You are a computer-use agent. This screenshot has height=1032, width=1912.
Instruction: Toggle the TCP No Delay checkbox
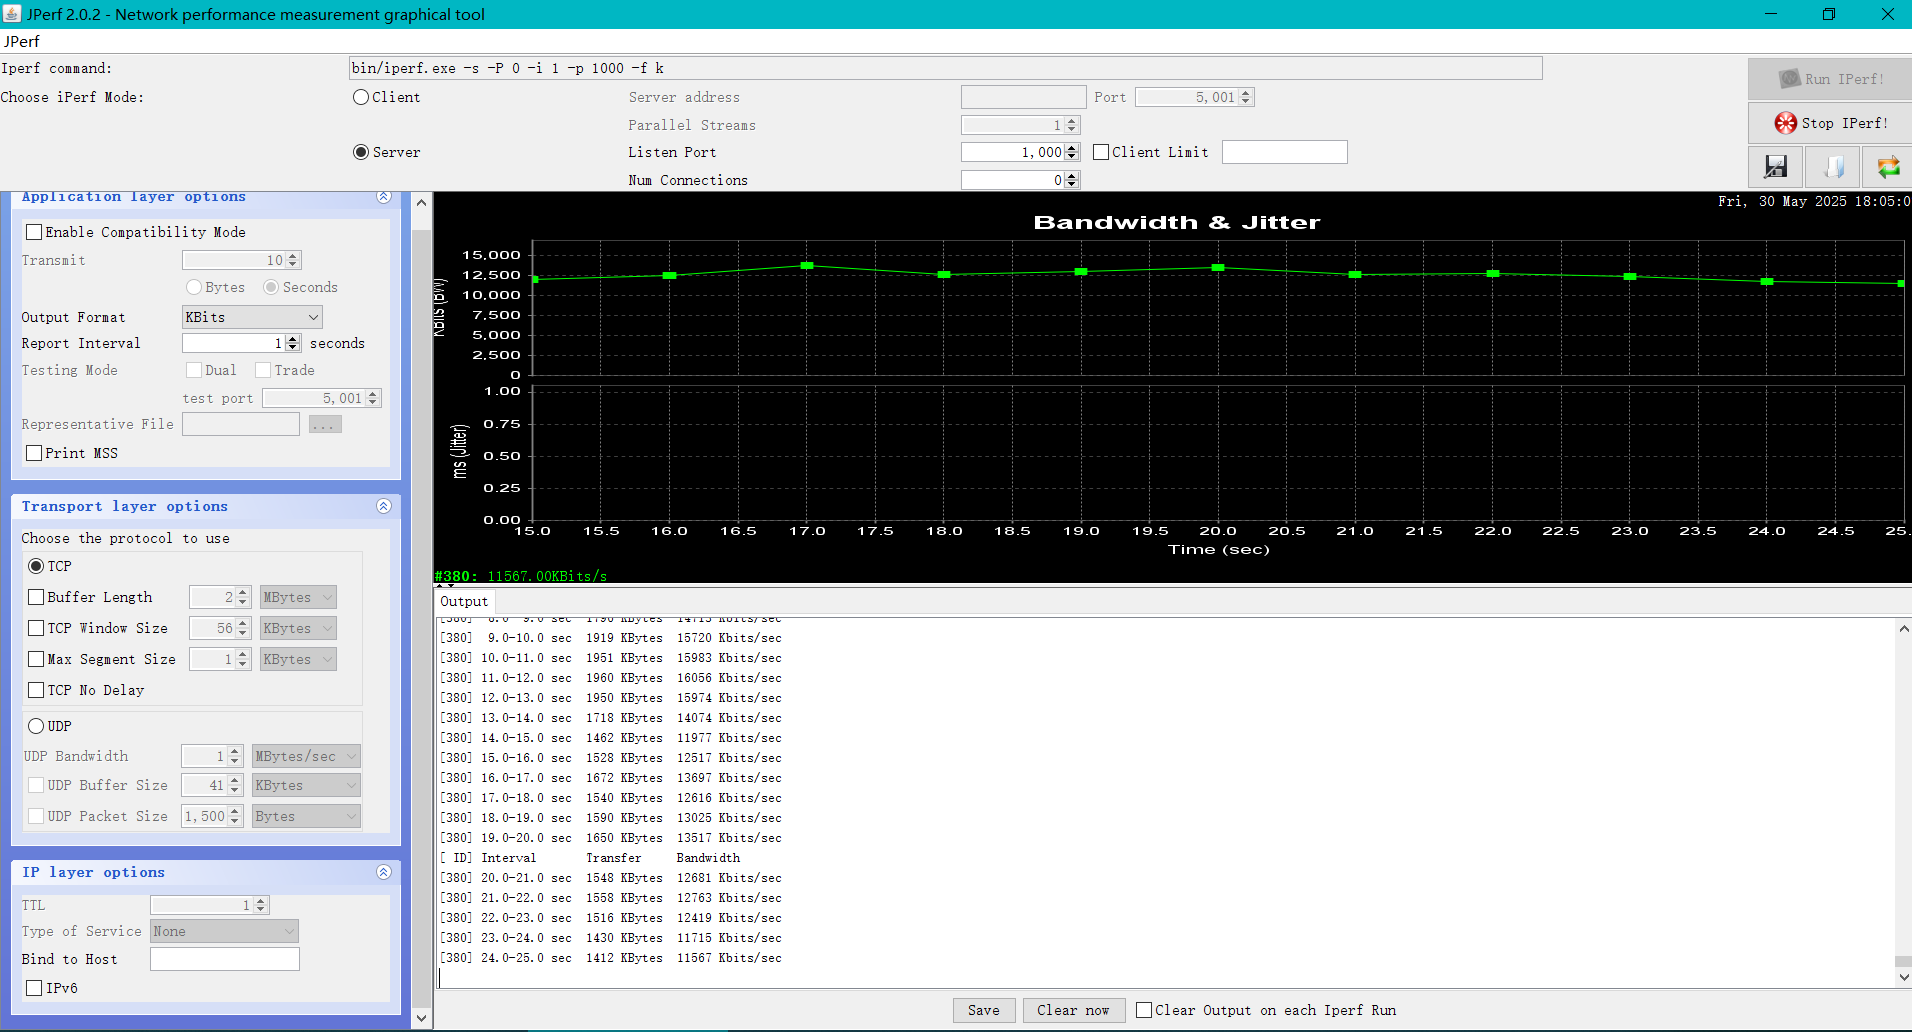(36, 690)
